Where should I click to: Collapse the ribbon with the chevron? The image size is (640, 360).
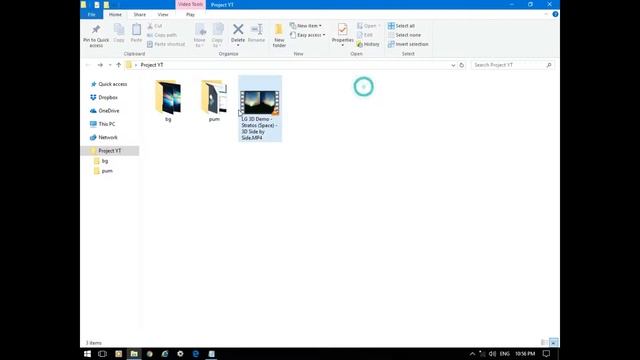(546, 14)
